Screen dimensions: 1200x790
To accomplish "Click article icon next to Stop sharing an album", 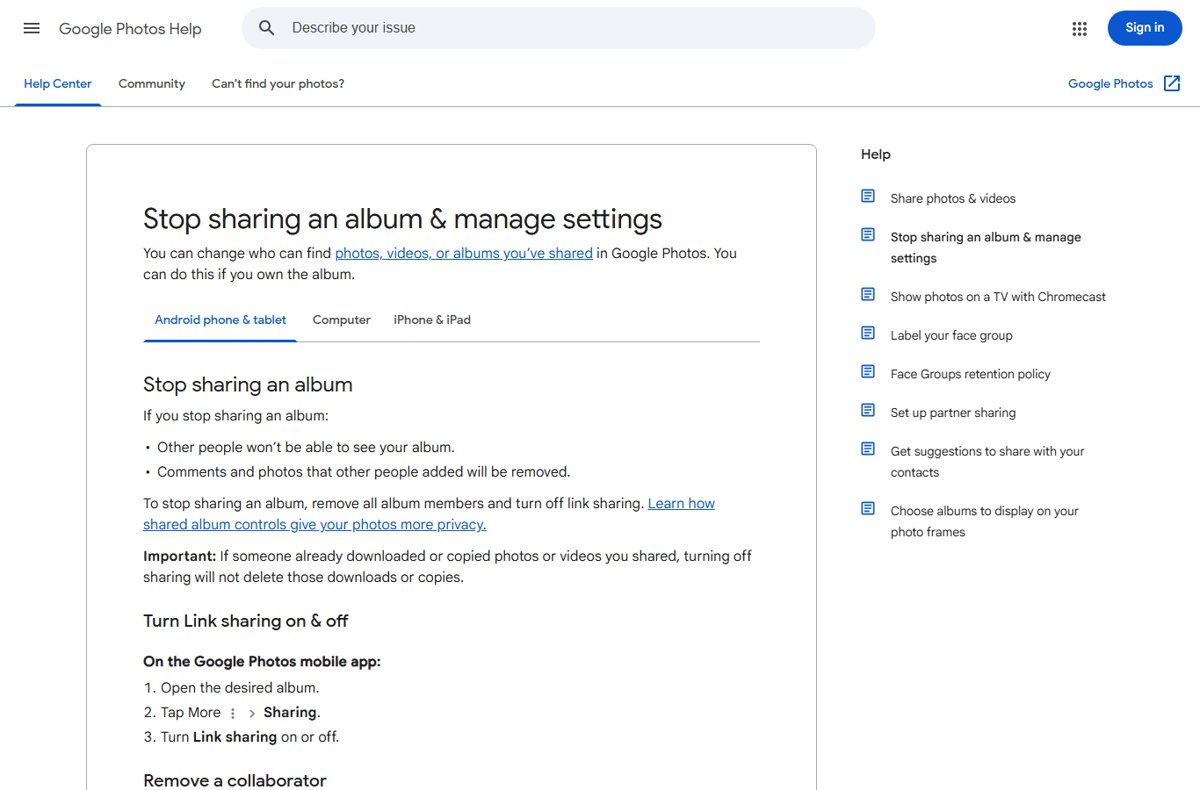I will 868,235.
